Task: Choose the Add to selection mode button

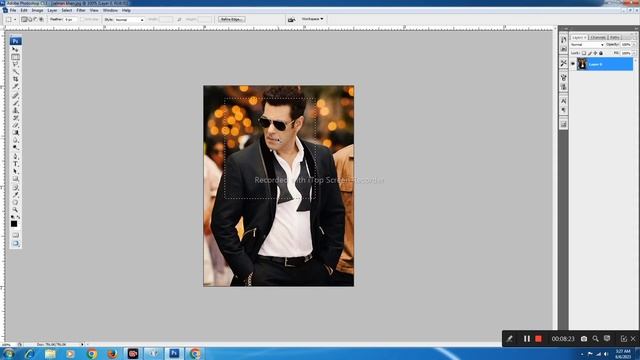Action: tap(30, 19)
